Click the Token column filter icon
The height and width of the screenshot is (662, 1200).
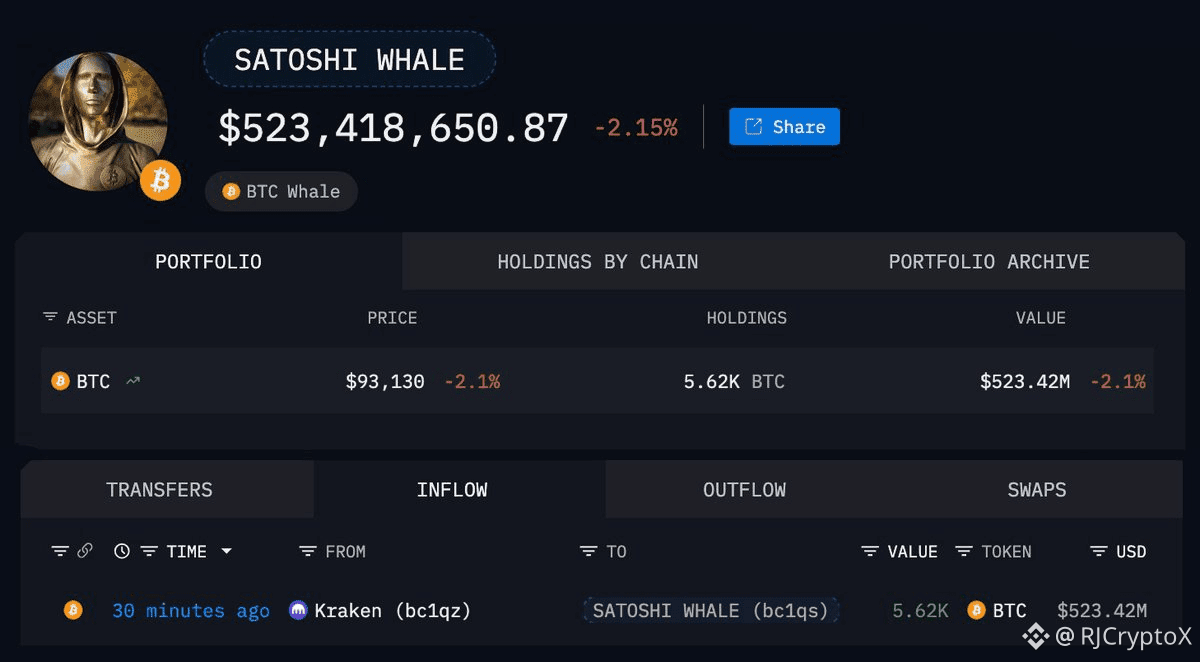coord(964,551)
